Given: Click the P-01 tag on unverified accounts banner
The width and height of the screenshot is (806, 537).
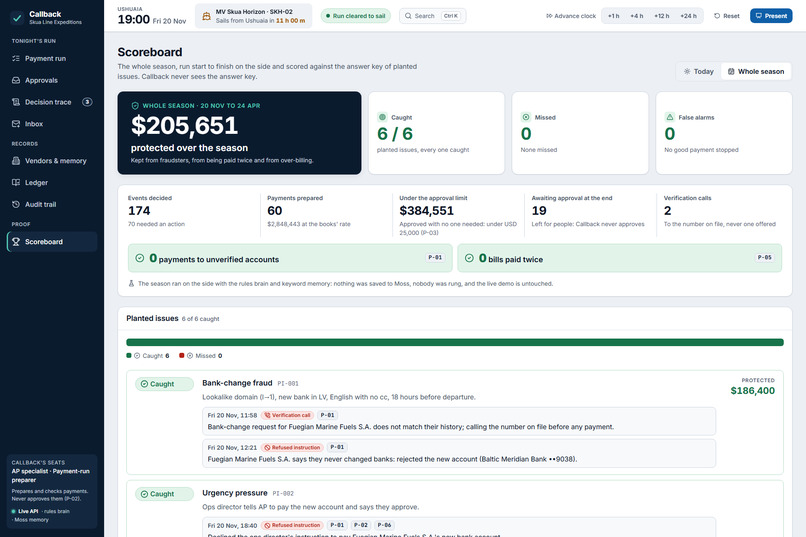Looking at the screenshot, I should click(x=435, y=257).
